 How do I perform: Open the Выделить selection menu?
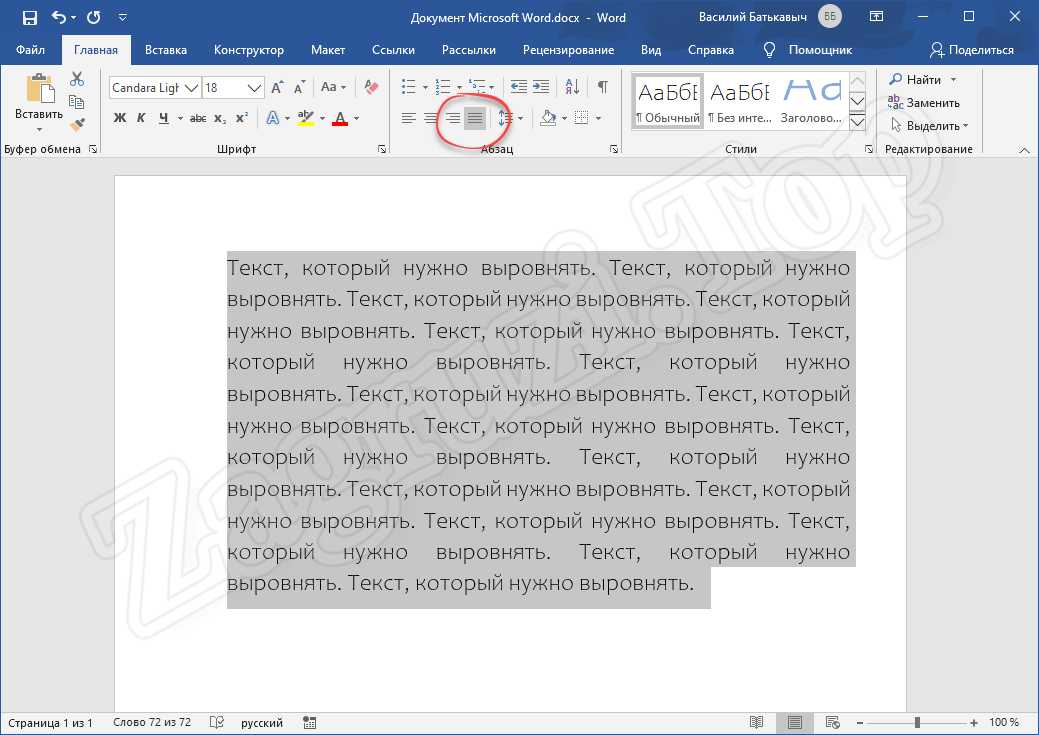coord(929,126)
